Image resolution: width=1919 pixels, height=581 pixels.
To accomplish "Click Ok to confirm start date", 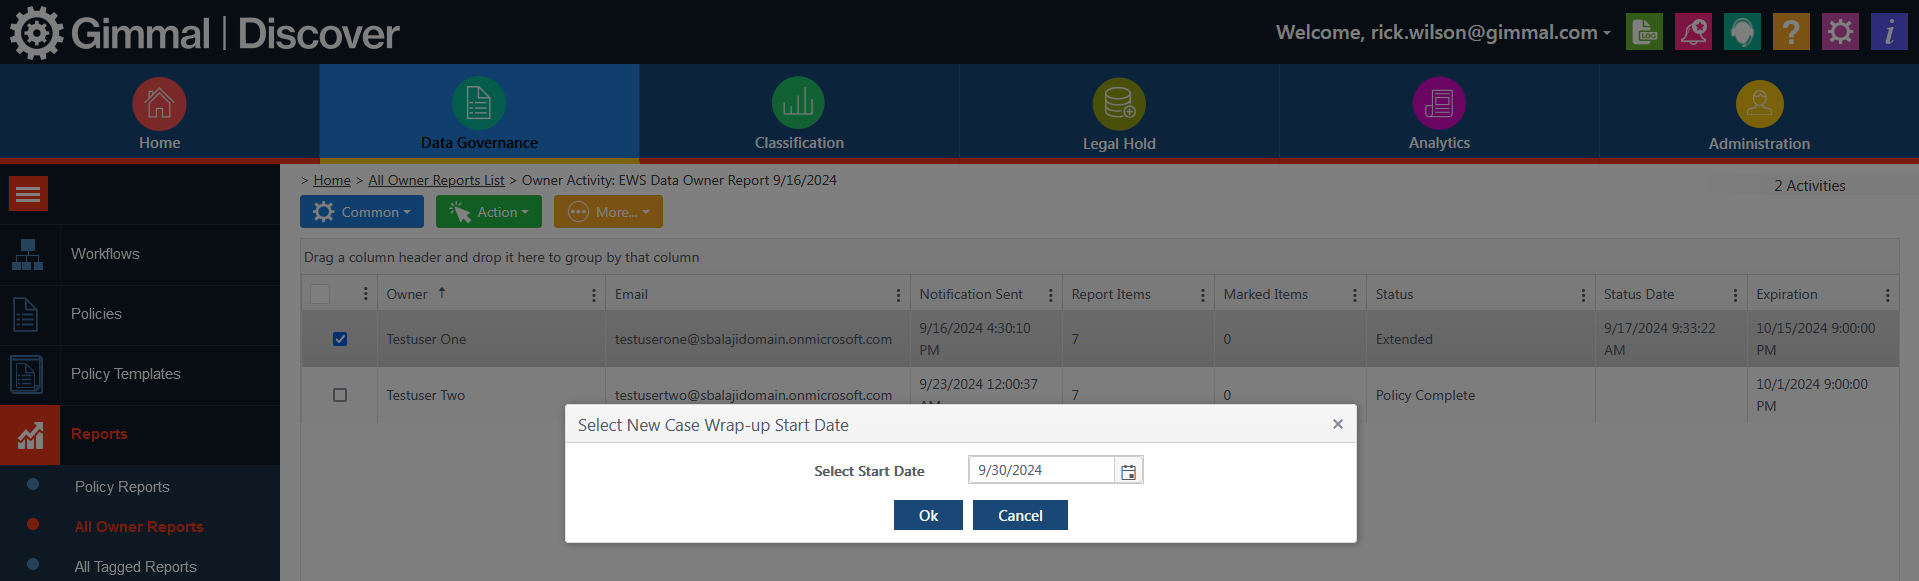I will click(928, 516).
